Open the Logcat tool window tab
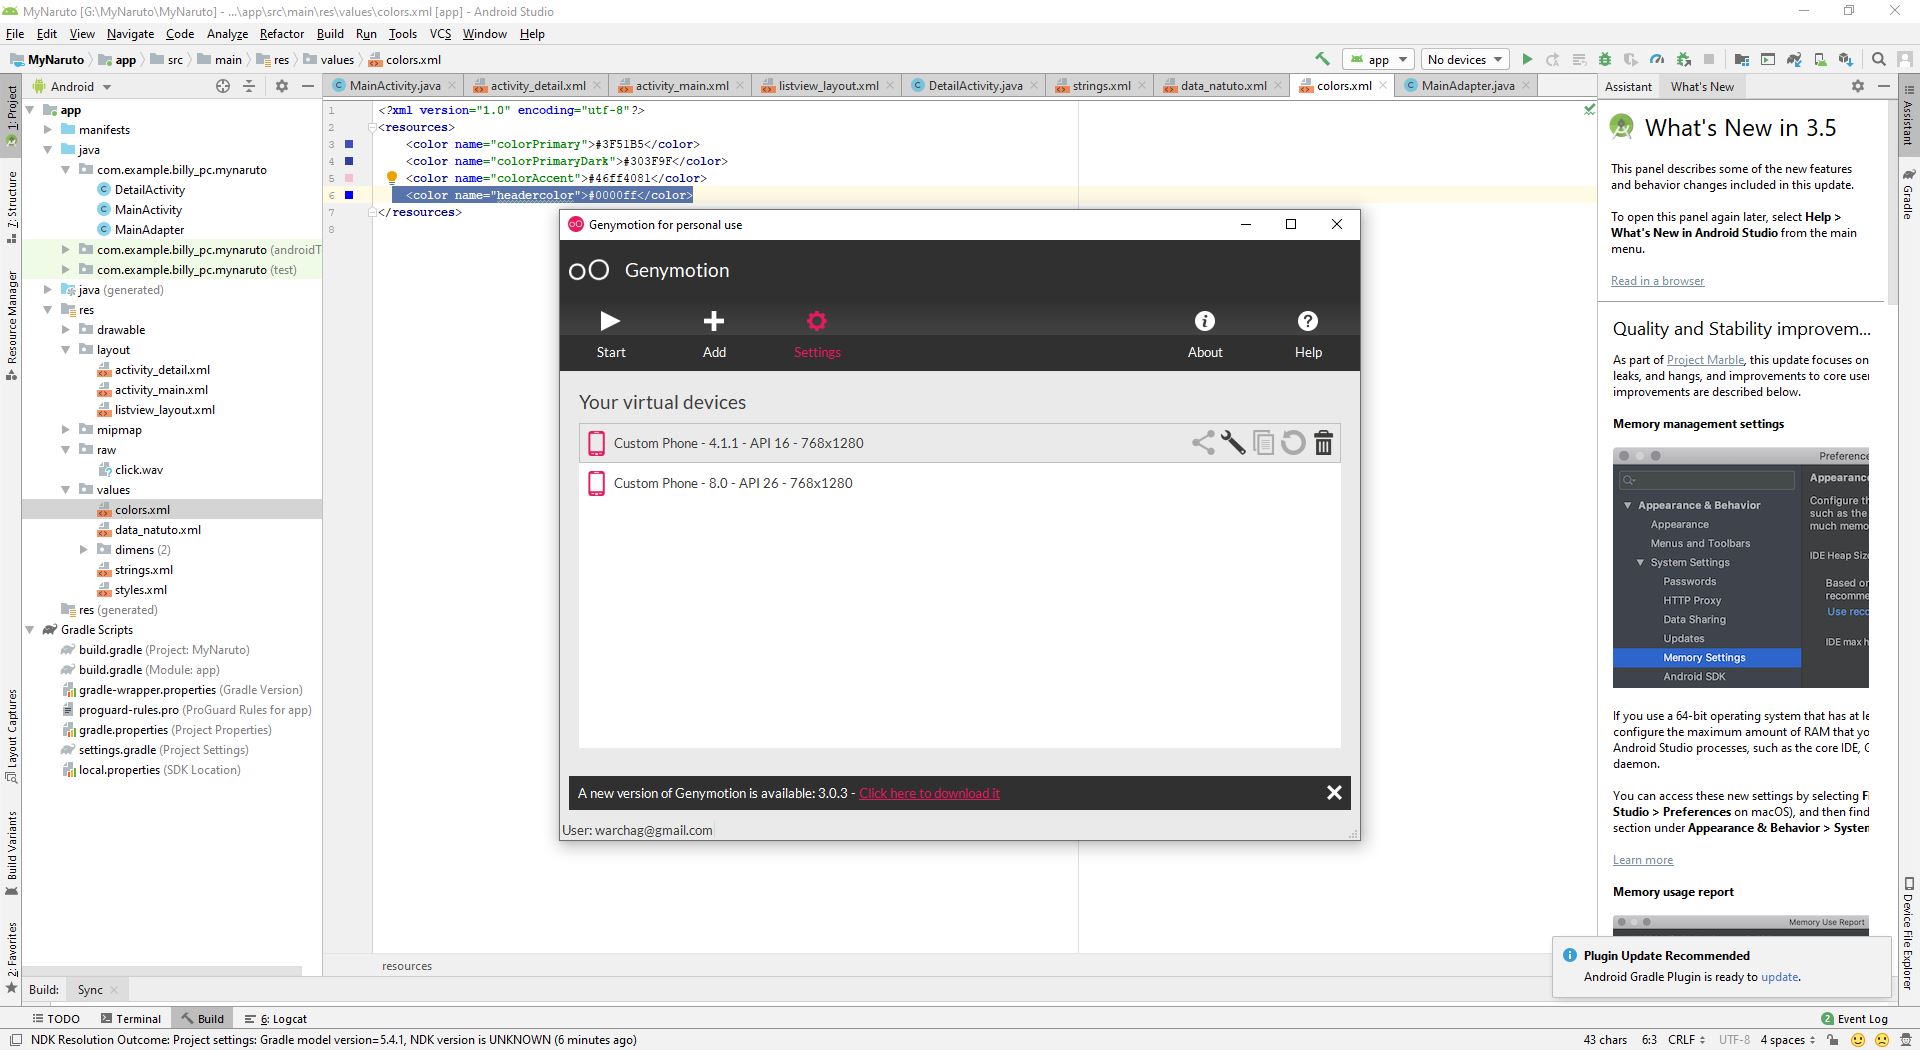This screenshot has height=1050, width=1920. tap(276, 1019)
